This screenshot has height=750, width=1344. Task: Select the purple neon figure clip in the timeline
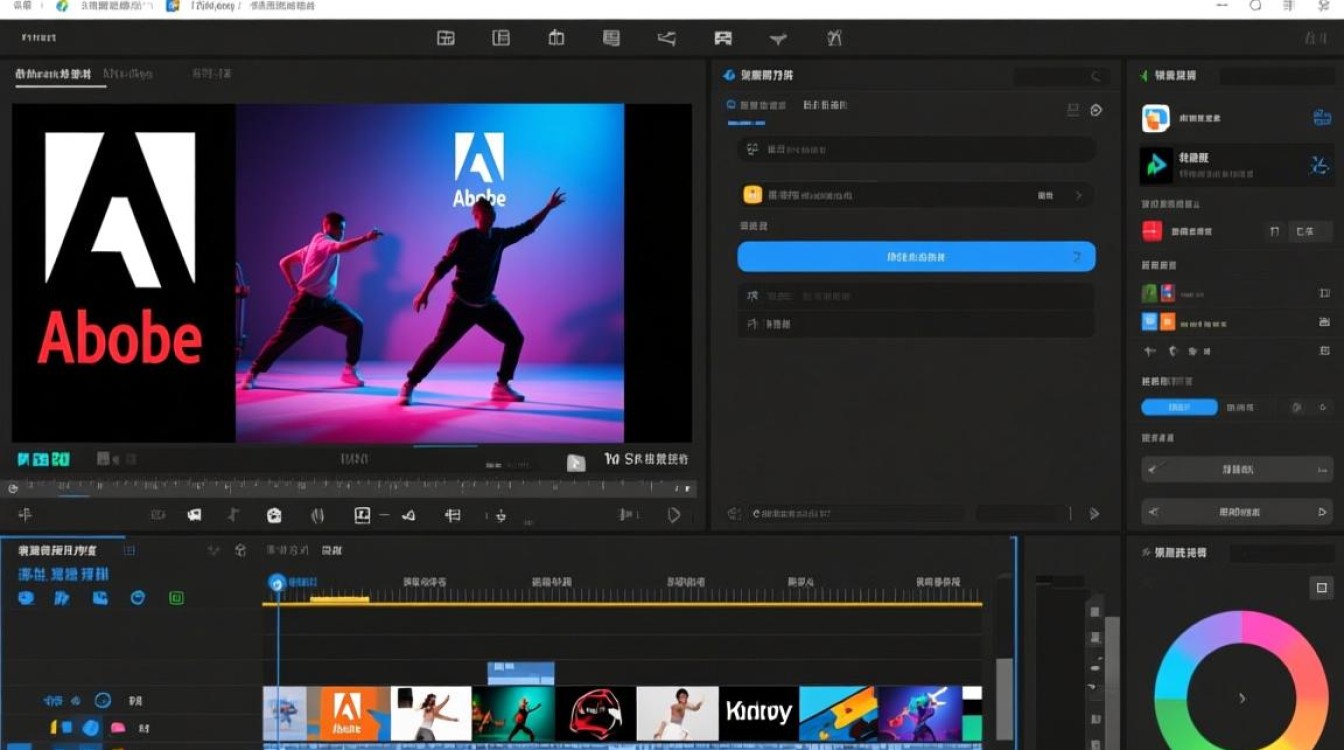coord(920,713)
